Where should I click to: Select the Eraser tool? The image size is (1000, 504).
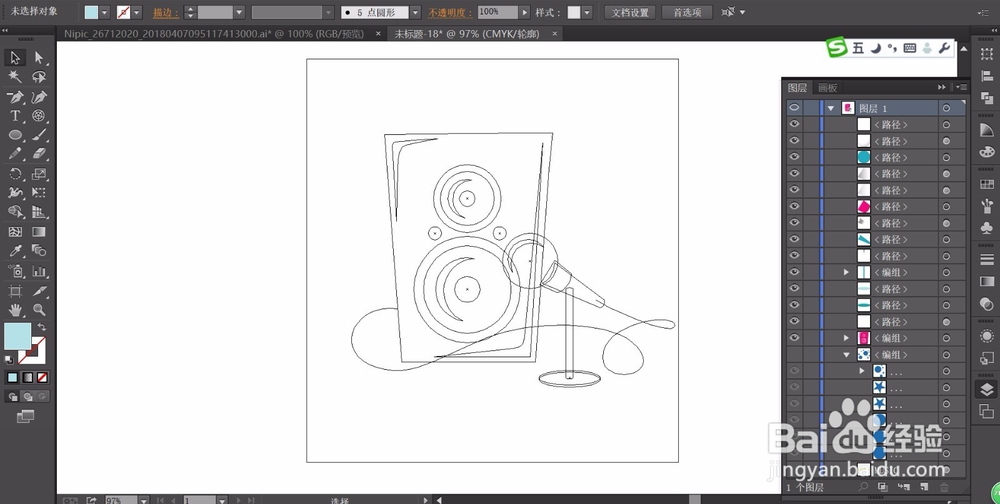[x=39, y=154]
